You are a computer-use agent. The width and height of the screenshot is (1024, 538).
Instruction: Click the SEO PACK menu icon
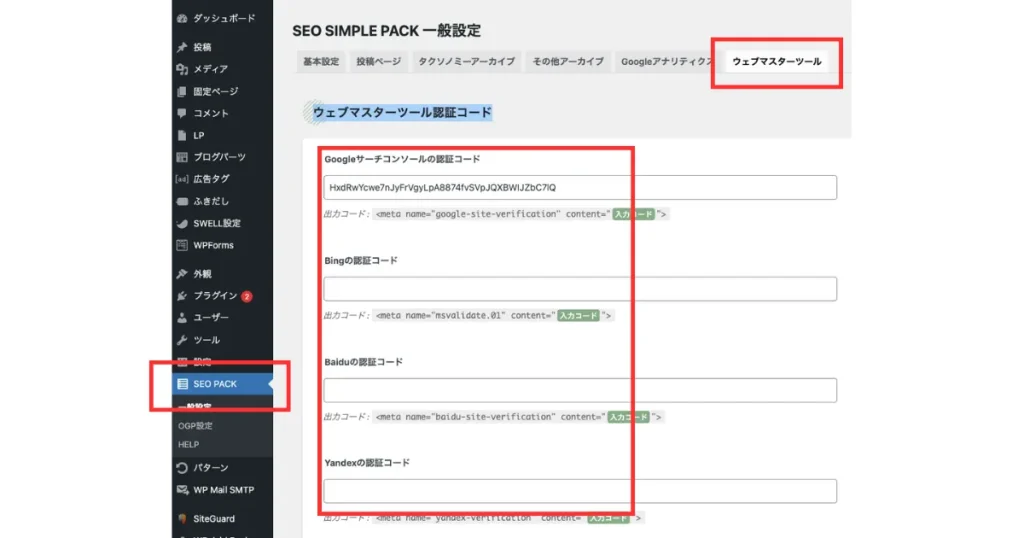coord(182,384)
